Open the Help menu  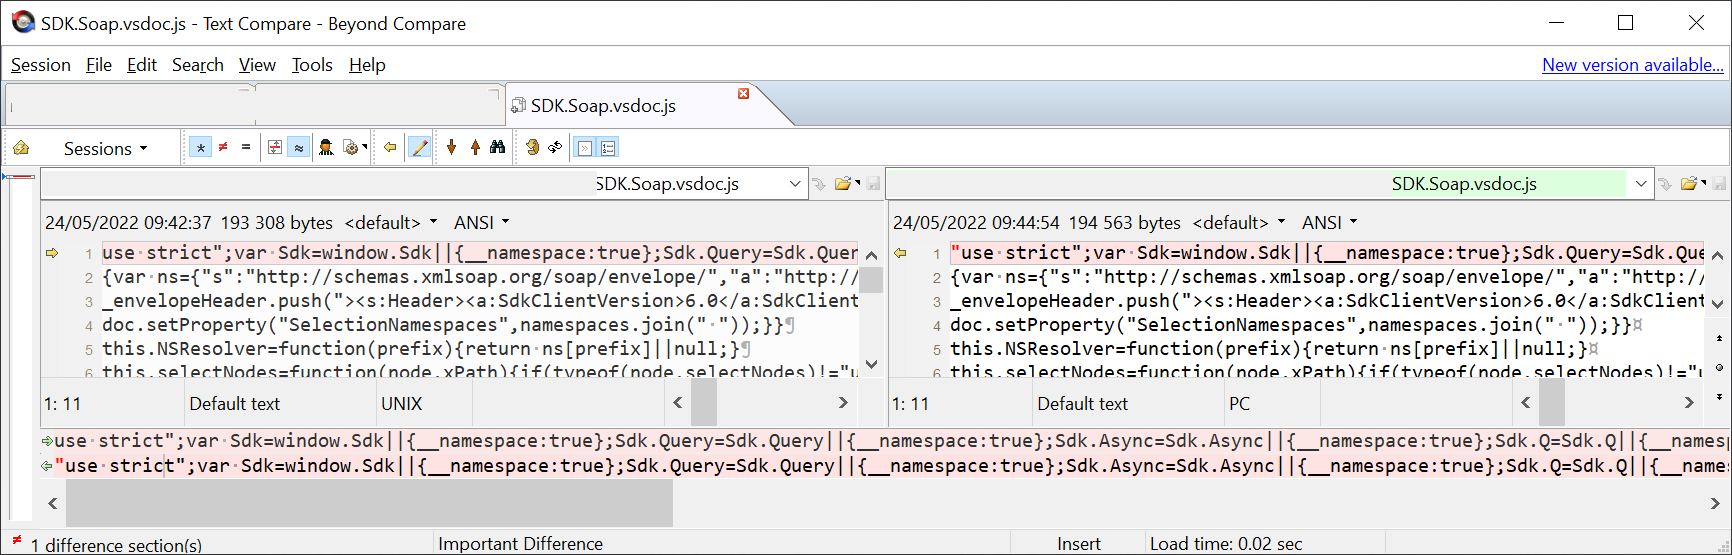[367, 65]
